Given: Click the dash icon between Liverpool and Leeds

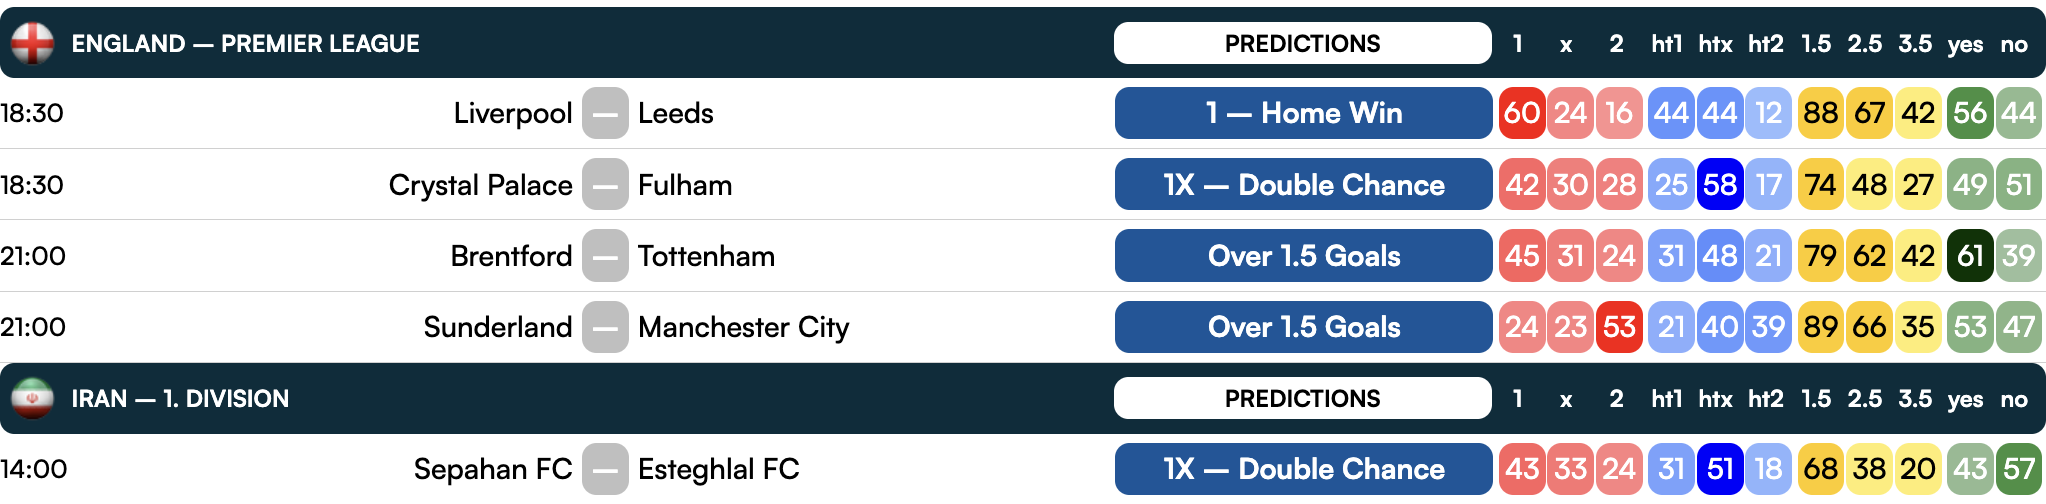Looking at the screenshot, I should (x=605, y=113).
